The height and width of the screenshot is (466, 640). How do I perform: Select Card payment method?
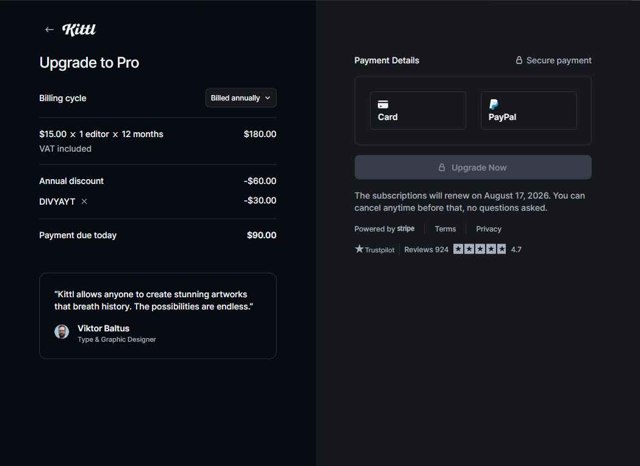[x=418, y=111]
